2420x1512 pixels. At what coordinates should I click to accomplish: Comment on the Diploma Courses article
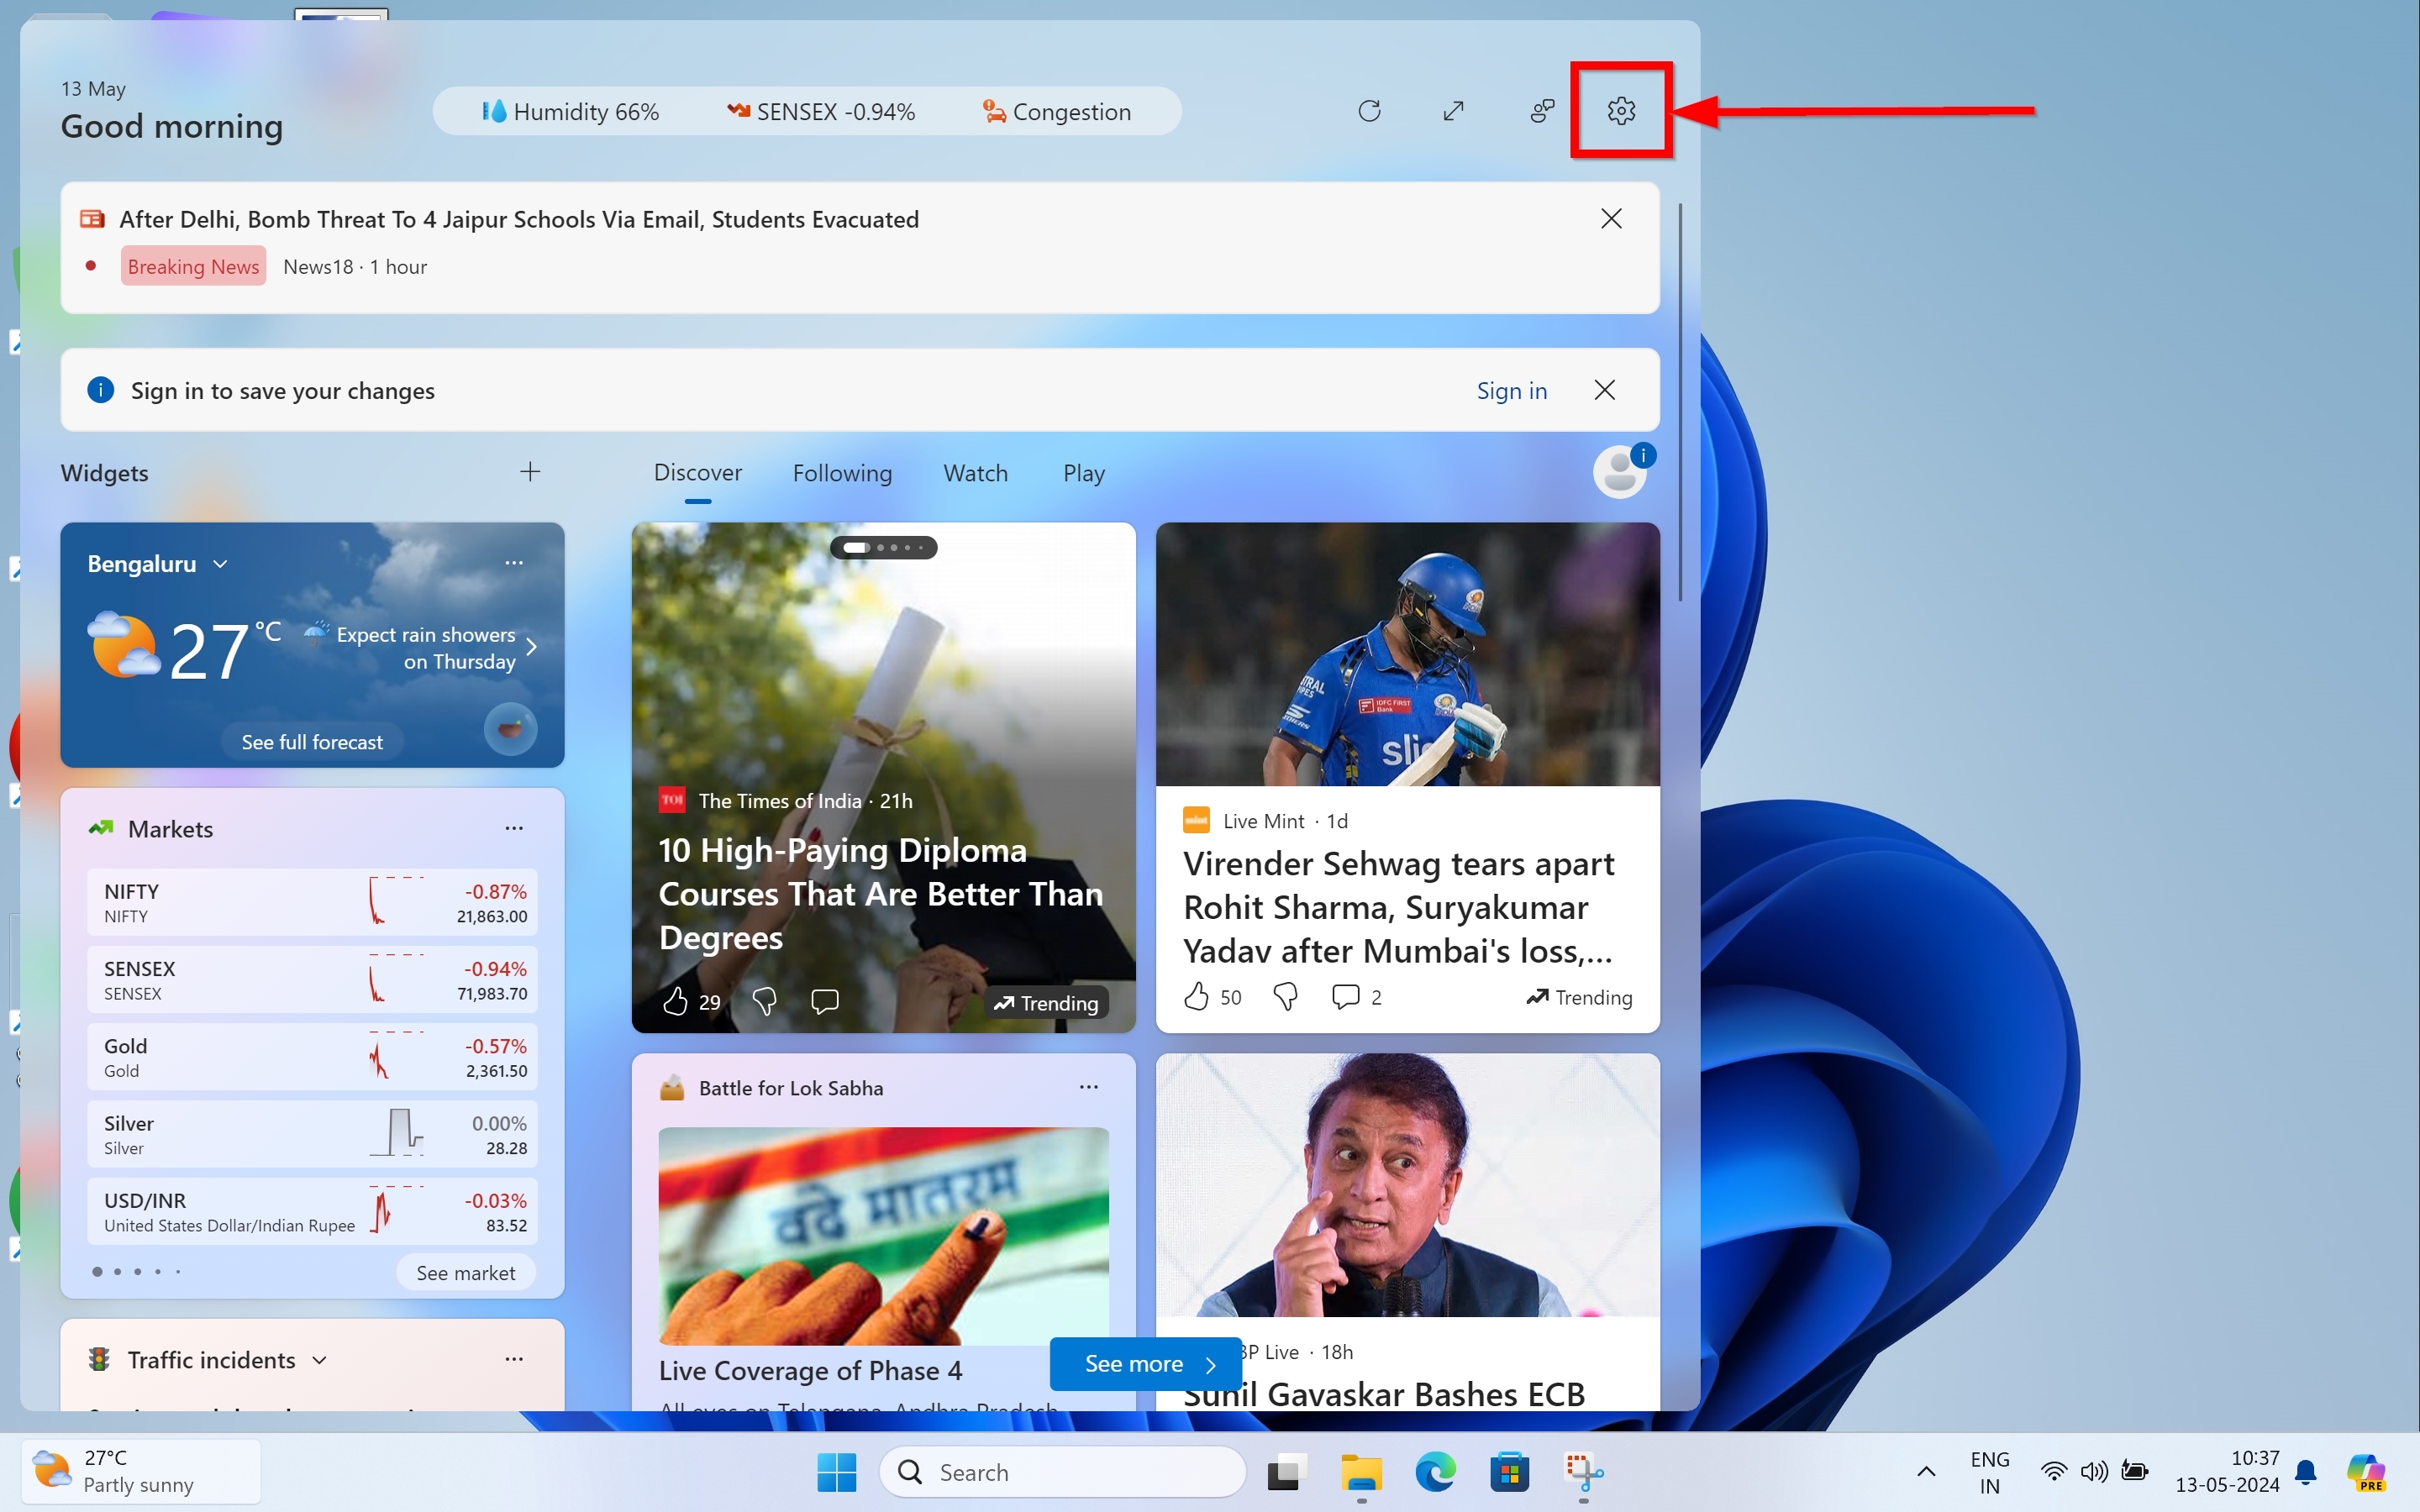[x=825, y=1001]
